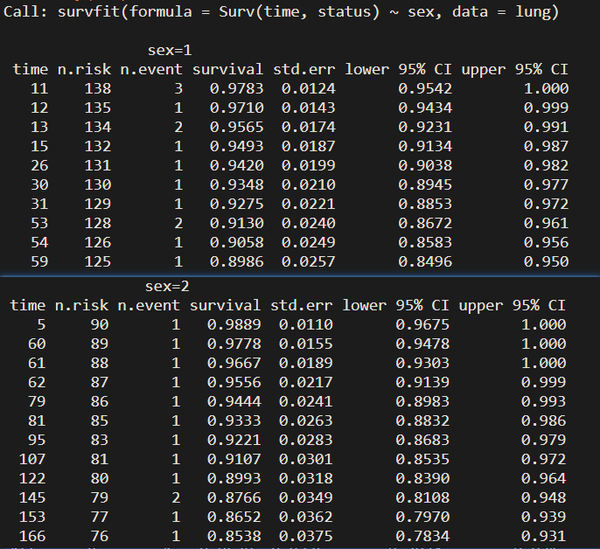600x549 pixels.
Task: Click the survival column header under sex=1
Action: pyautogui.click(x=228, y=69)
